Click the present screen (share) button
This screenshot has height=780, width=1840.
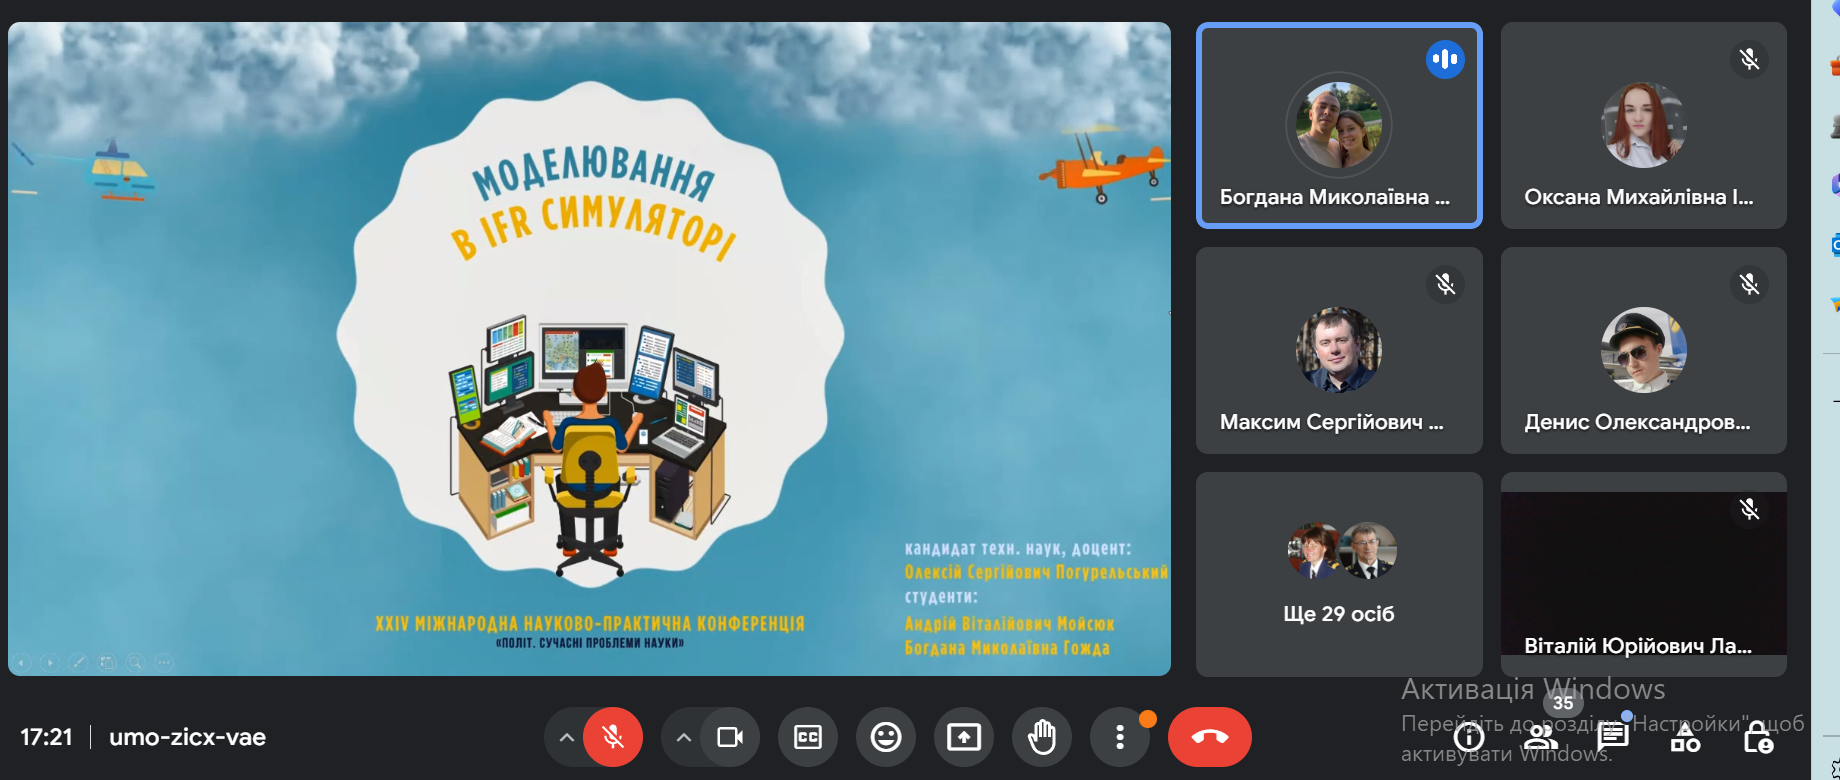point(964,737)
